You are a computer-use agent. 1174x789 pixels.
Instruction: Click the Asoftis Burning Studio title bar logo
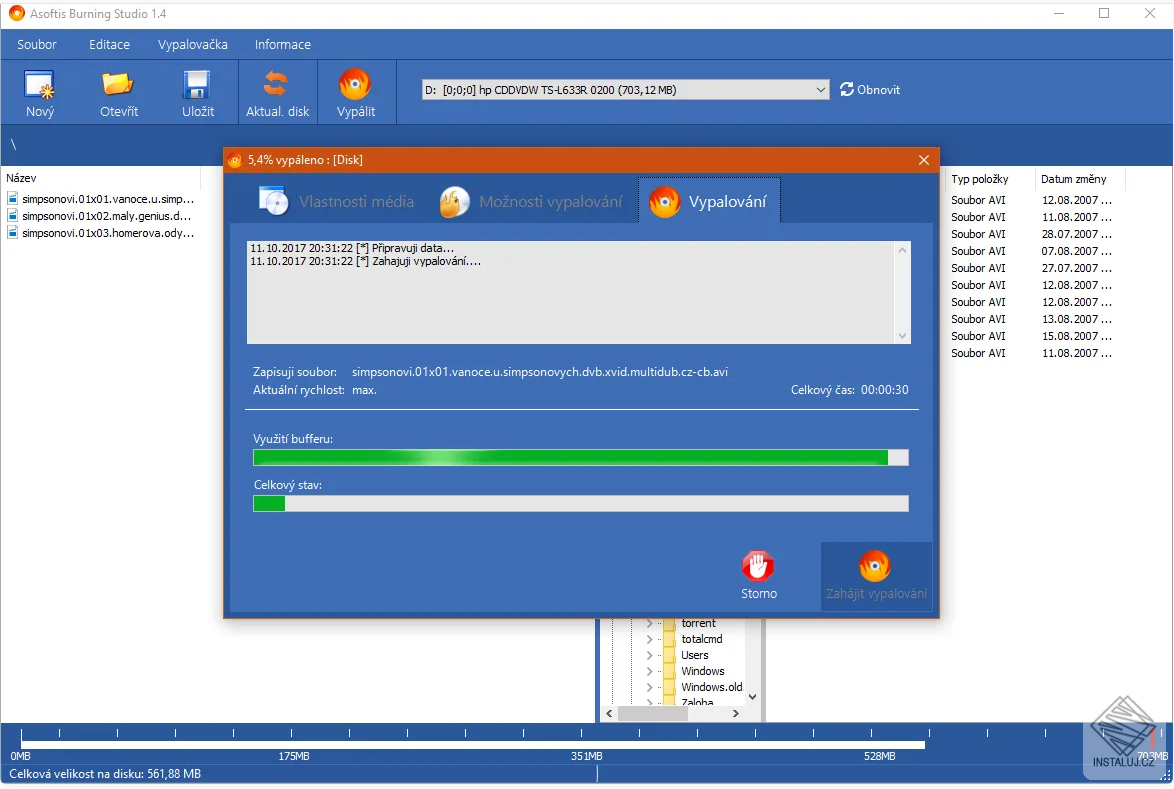[x=16, y=13]
